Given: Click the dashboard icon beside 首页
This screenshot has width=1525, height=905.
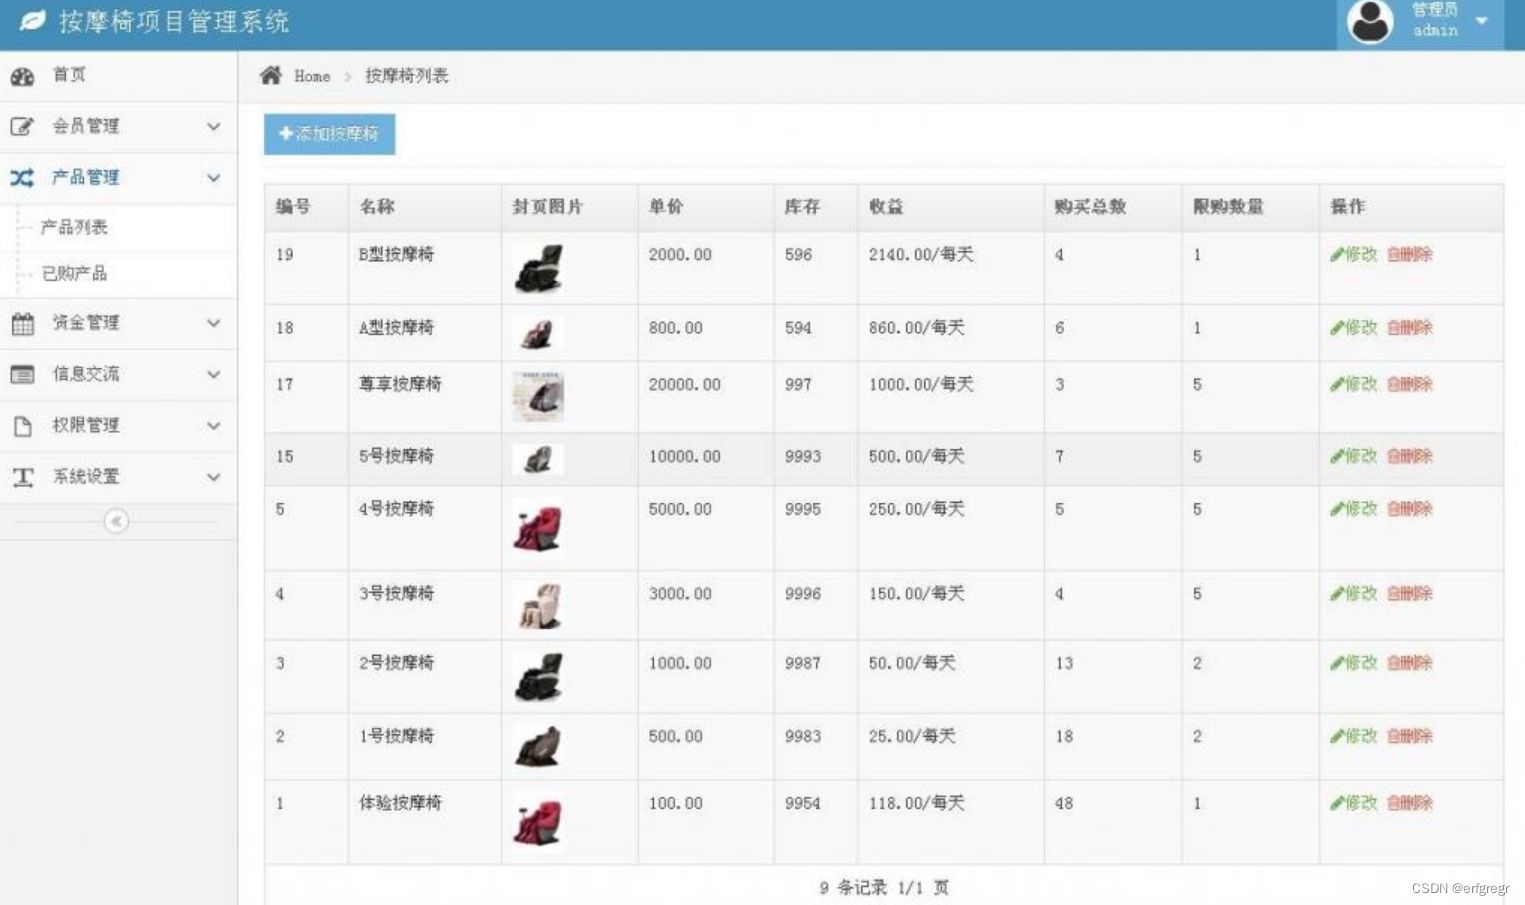Looking at the screenshot, I should pyautogui.click(x=21, y=75).
